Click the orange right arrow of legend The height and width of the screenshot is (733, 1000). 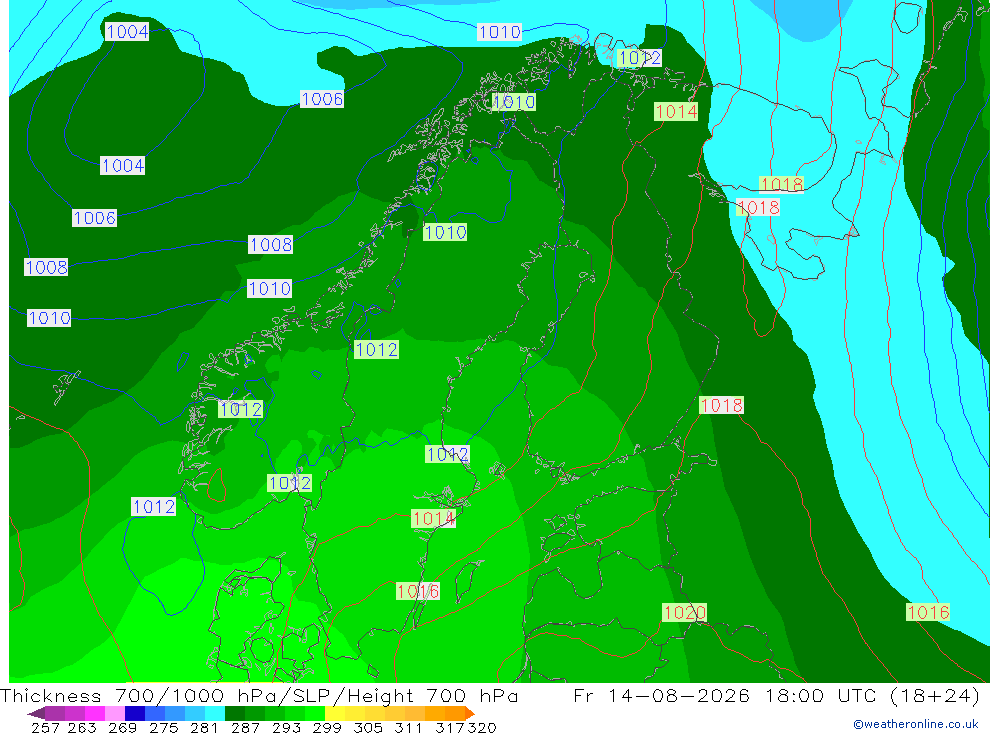[x=470, y=713]
